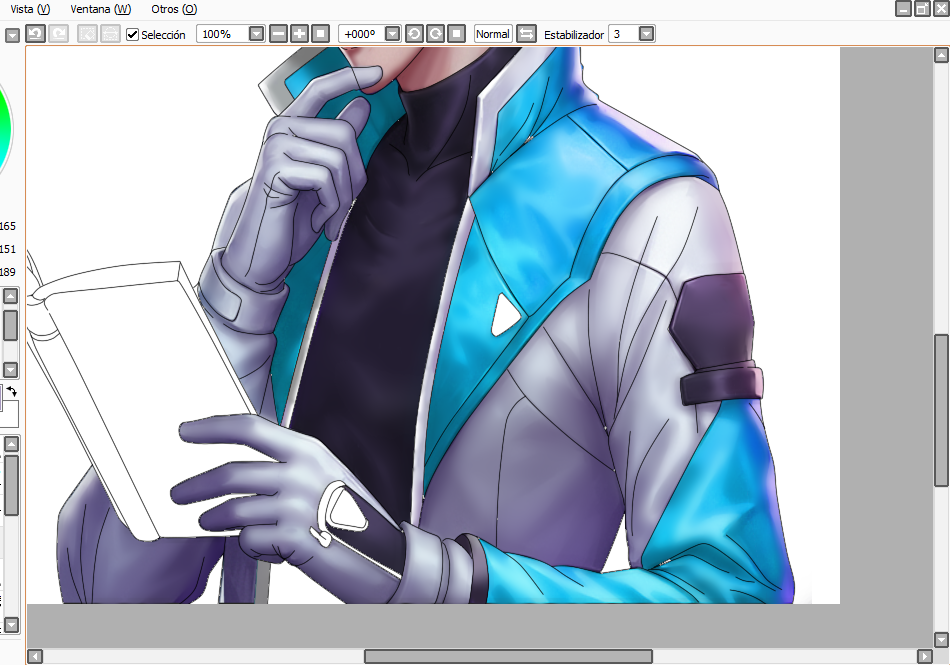Click the canvas horizontal scrollbar thumb
This screenshot has height=665, width=950.
(508, 657)
